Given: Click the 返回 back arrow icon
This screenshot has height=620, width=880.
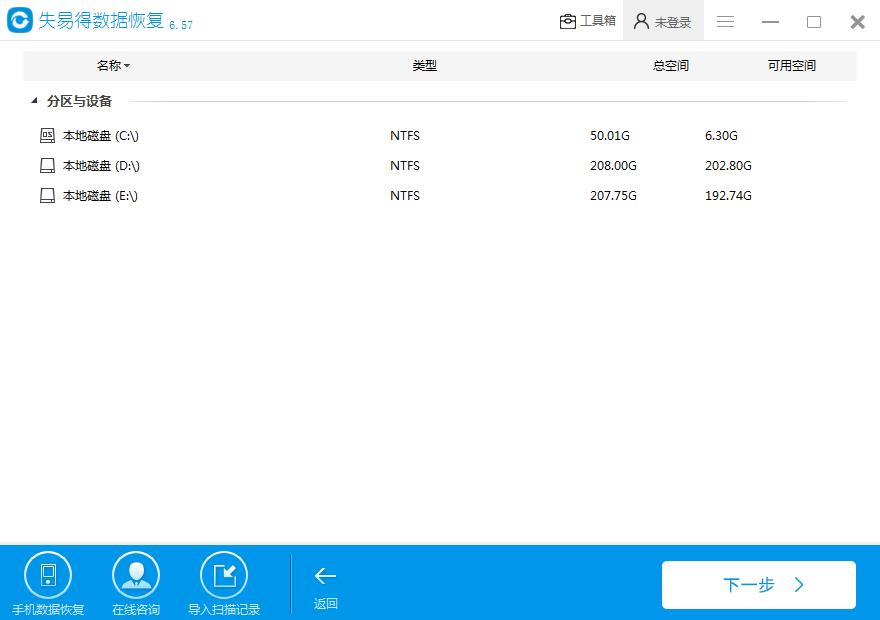Looking at the screenshot, I should coord(324,577).
